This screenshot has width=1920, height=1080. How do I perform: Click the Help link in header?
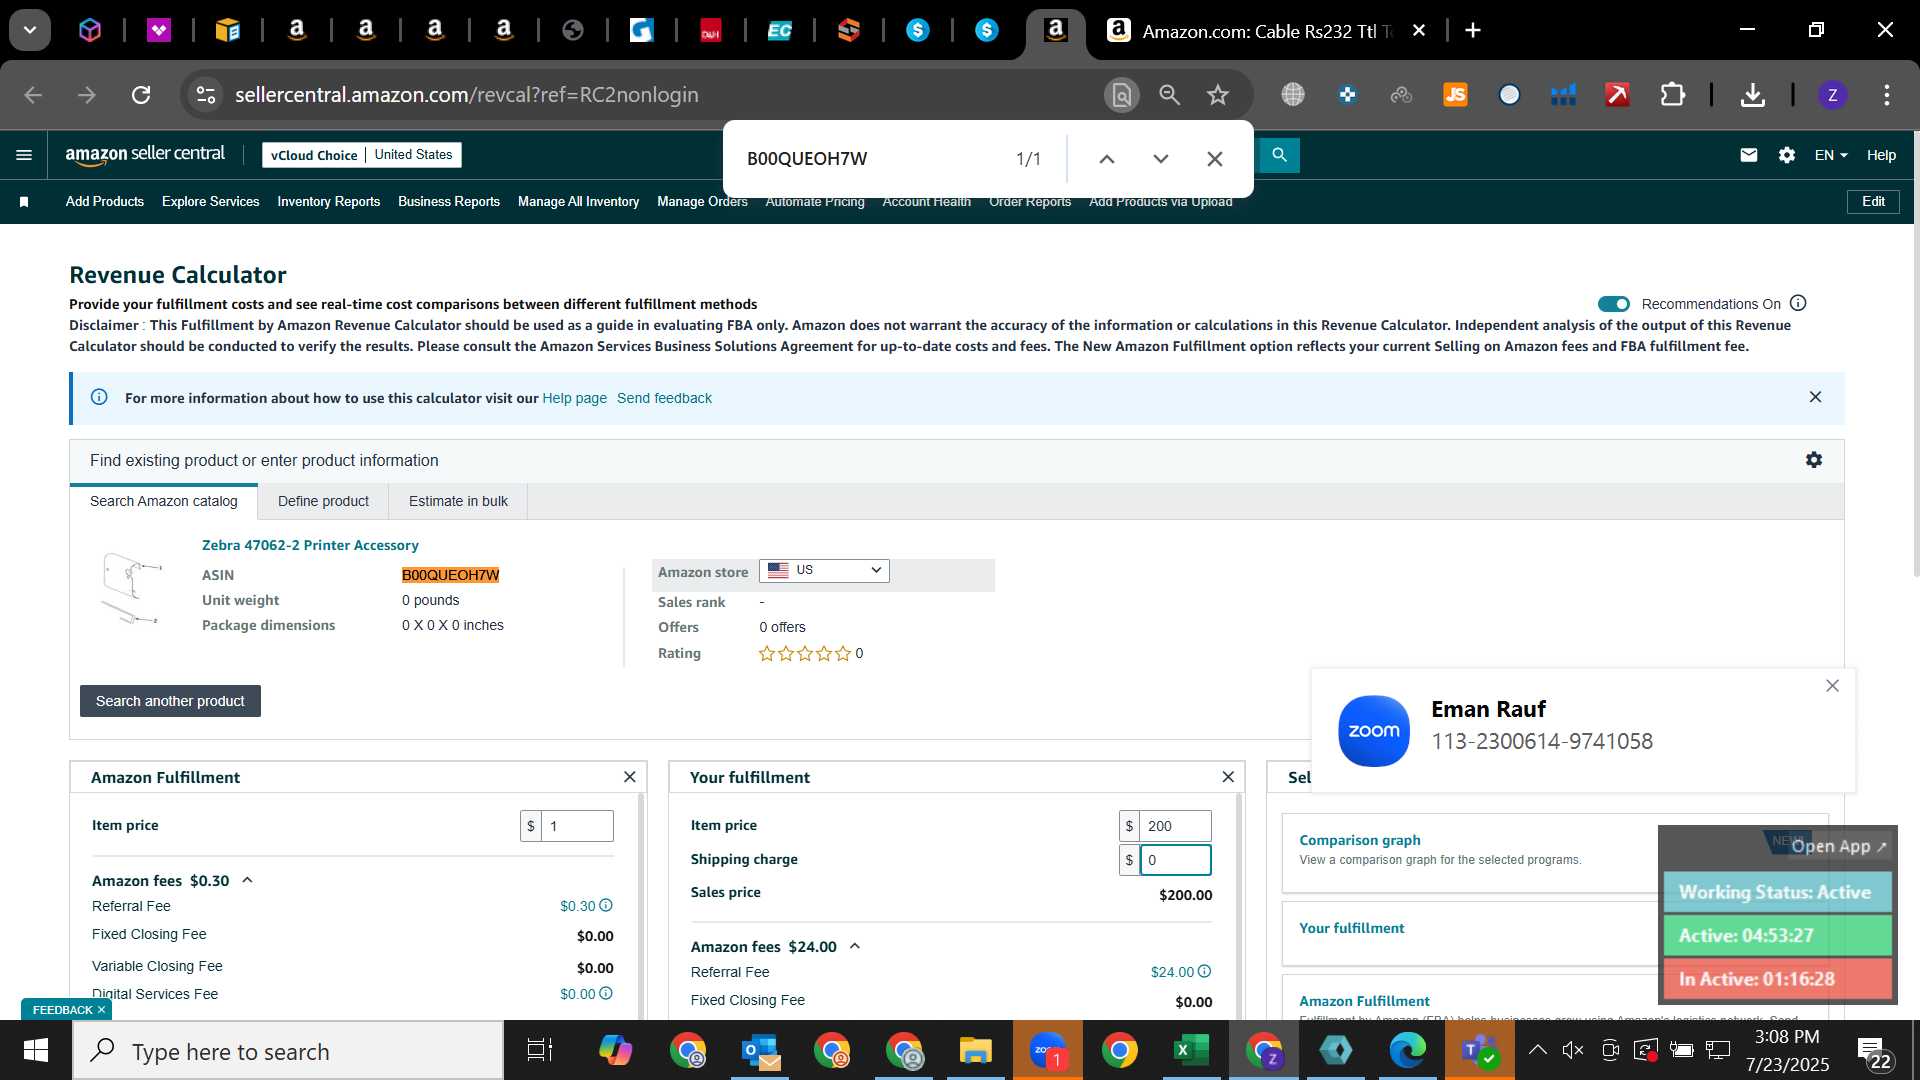(1881, 155)
